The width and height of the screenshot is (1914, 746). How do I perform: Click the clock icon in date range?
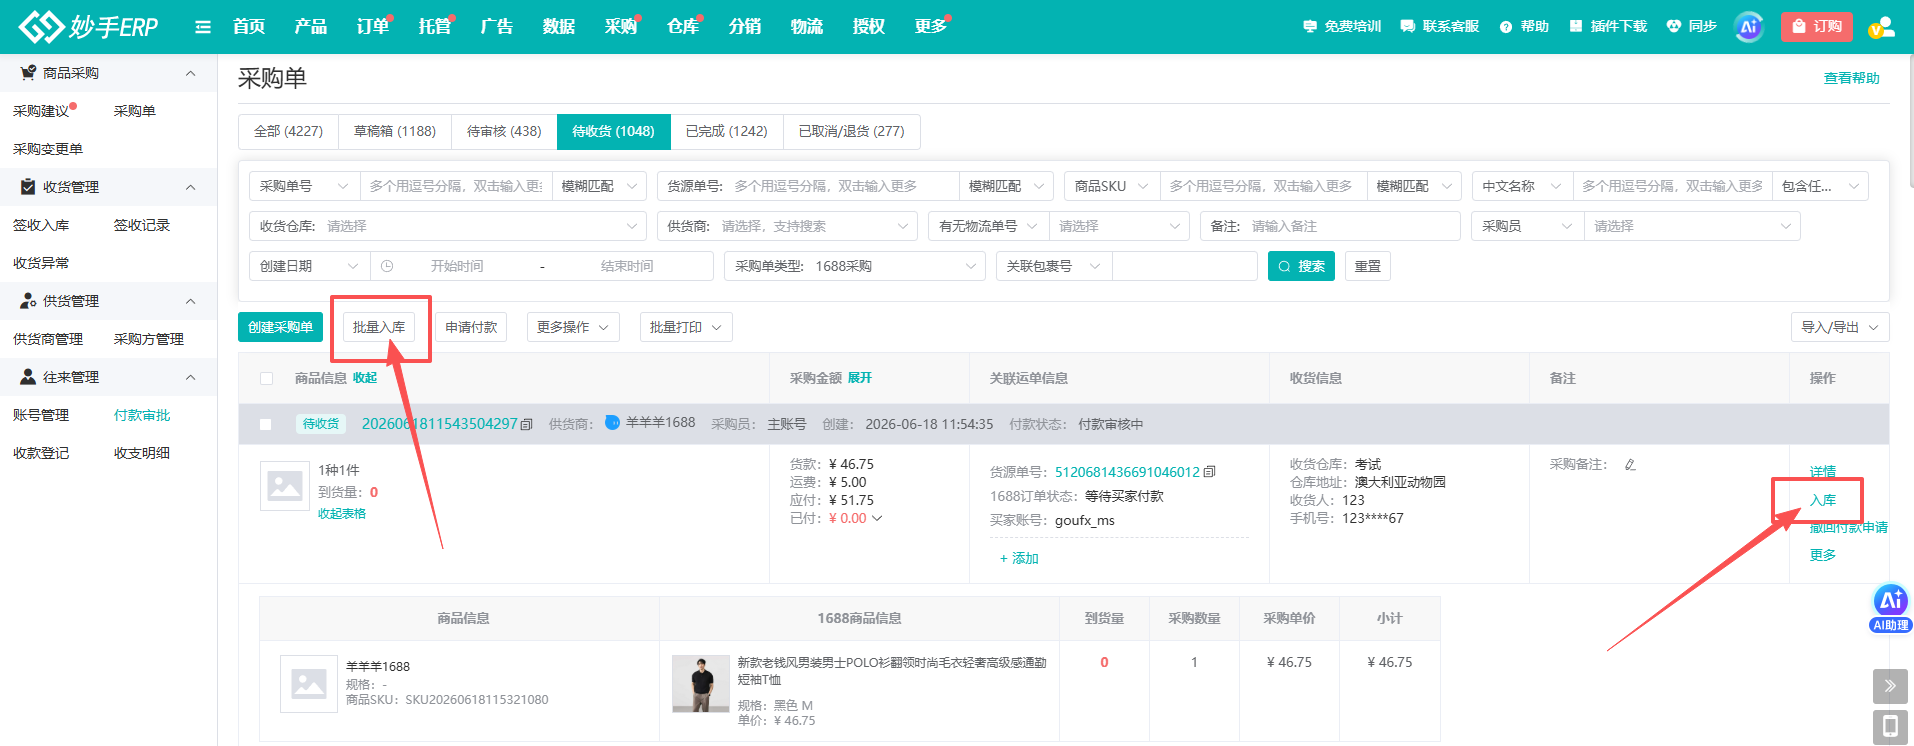pos(387,266)
